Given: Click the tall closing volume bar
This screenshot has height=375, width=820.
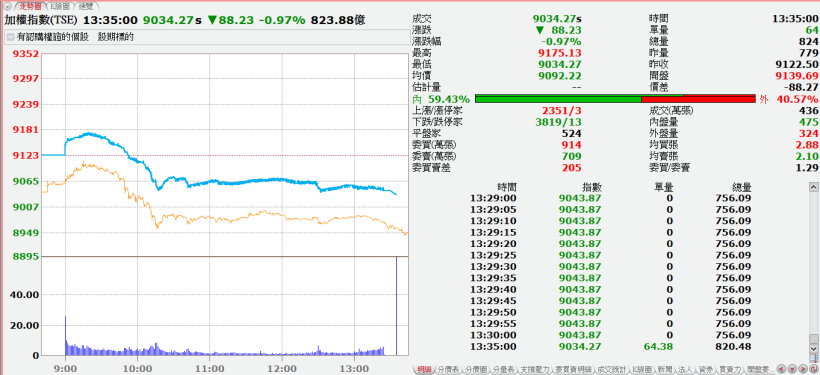Looking at the screenshot, I should click(x=396, y=306).
